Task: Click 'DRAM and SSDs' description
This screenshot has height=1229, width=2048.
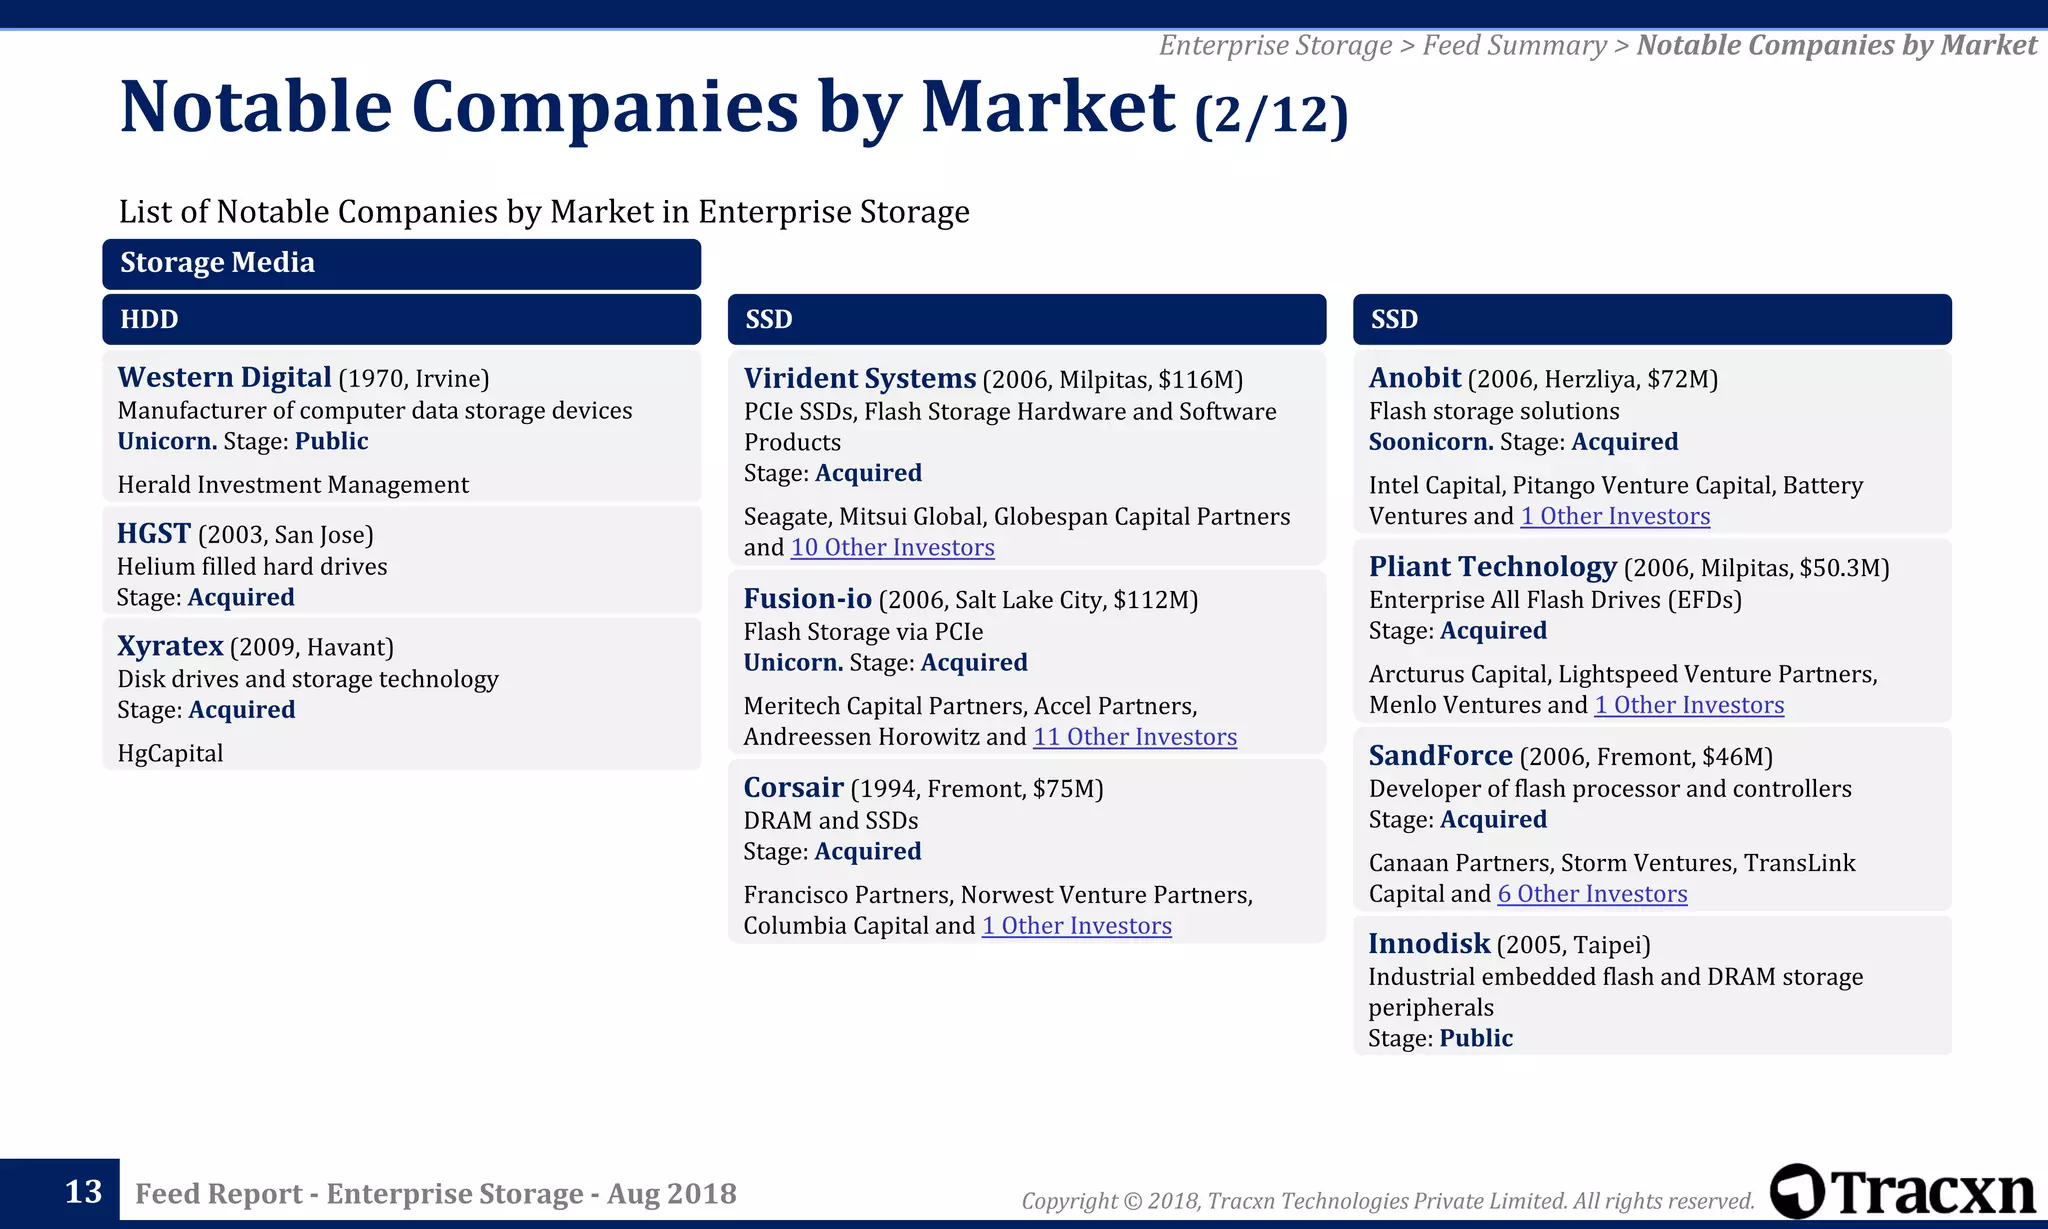Action: [830, 821]
